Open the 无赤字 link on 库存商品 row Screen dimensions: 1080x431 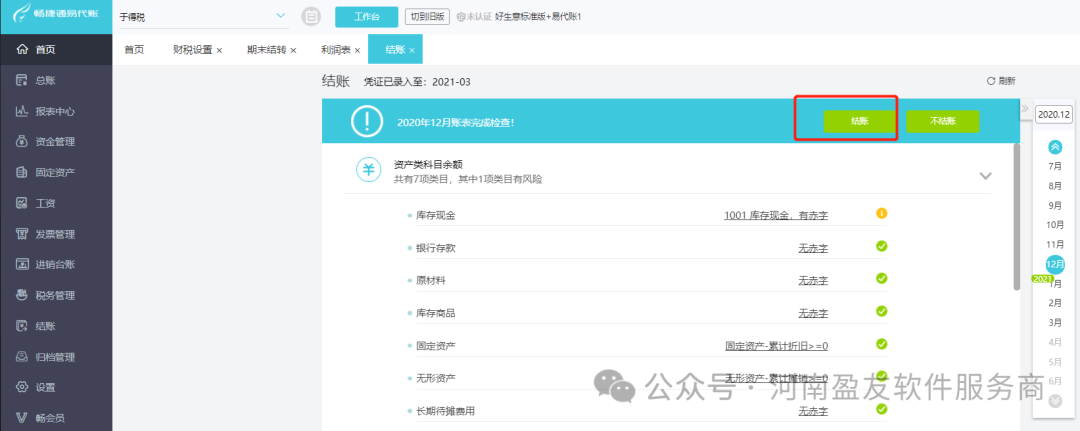point(813,313)
